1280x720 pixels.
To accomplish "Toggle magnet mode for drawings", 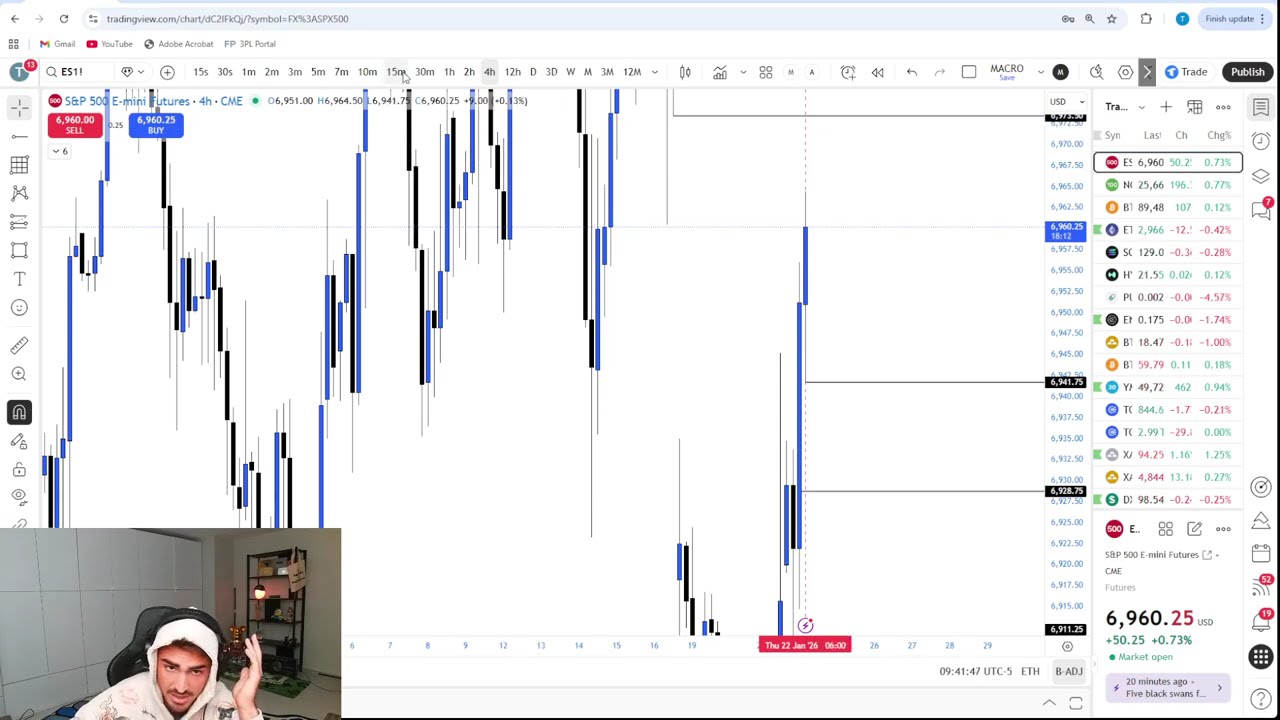I will [x=19, y=412].
